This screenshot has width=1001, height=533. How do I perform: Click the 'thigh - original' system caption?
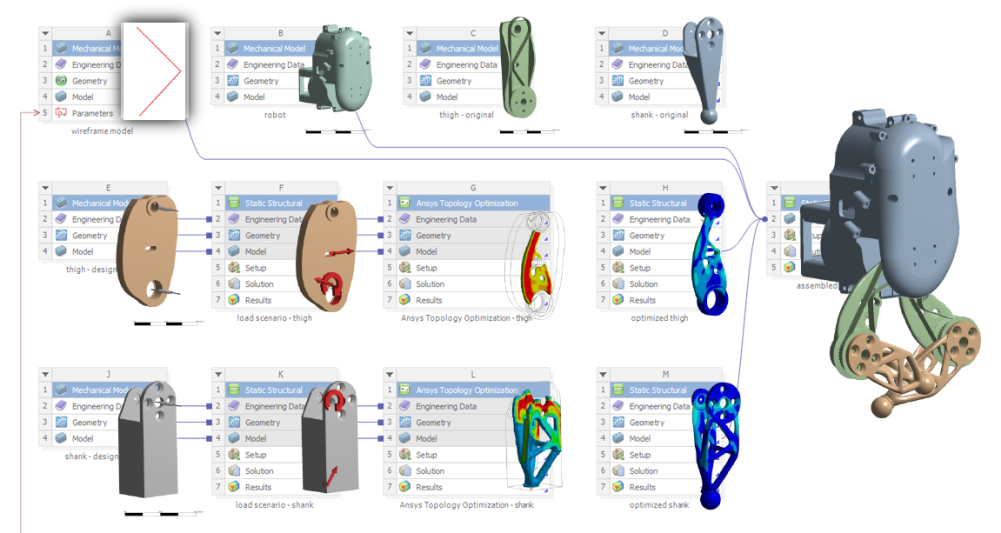466,115
